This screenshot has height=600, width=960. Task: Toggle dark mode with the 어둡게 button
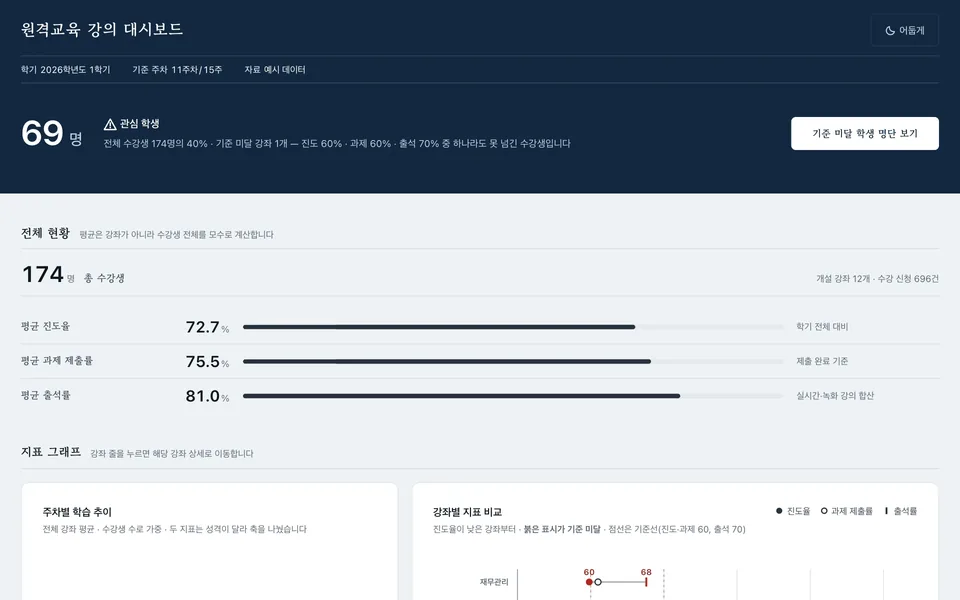coord(904,30)
